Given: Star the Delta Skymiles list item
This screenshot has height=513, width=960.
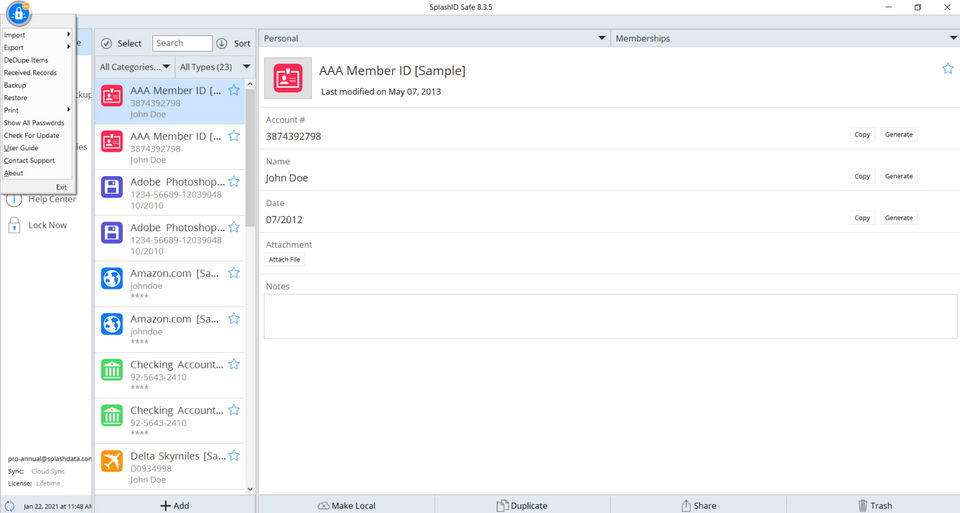Looking at the screenshot, I should click(234, 455).
